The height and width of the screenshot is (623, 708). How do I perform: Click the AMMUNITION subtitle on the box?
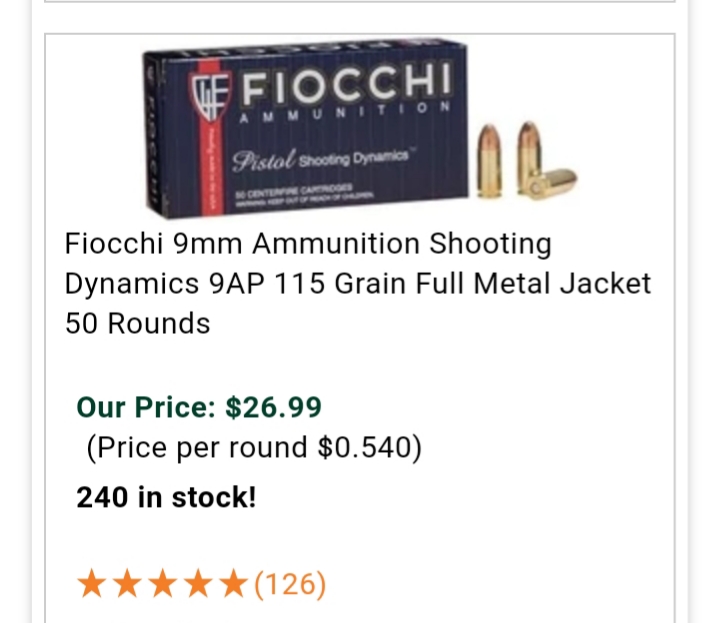tap(345, 113)
